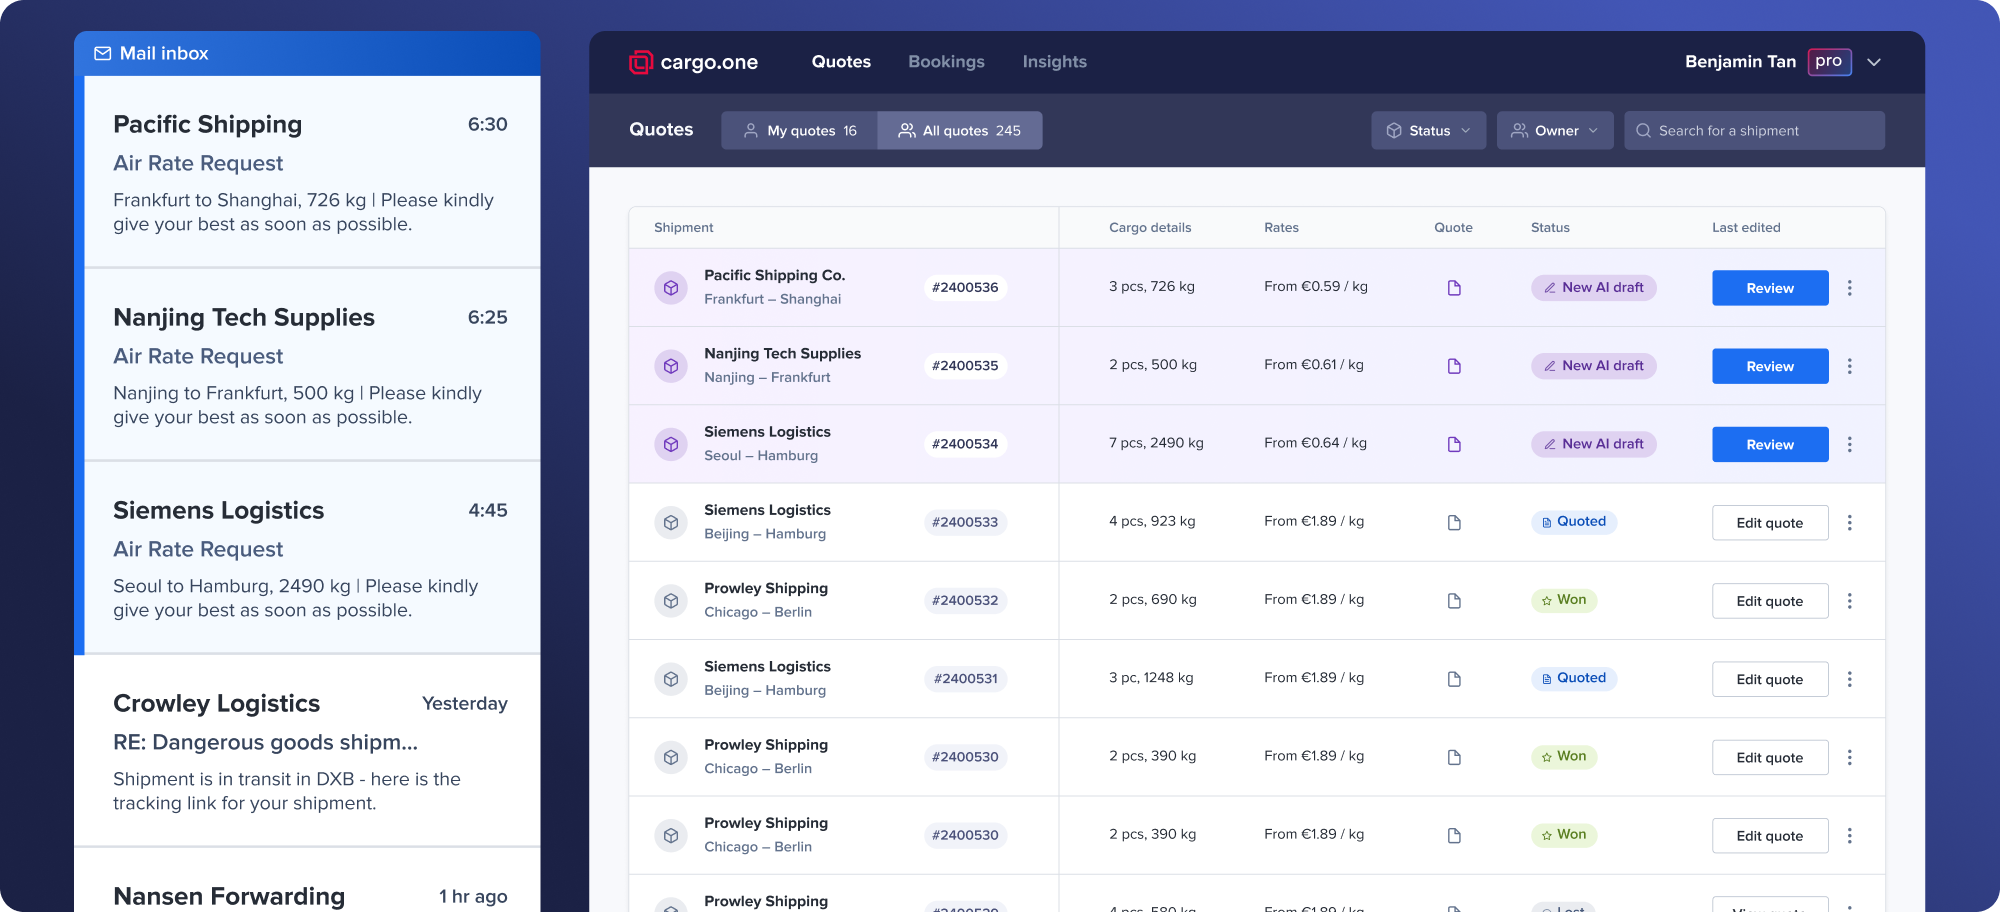Review the Nanjing Tech Supplies AI draft
Screen dimensions: 2000x912
1770,366
